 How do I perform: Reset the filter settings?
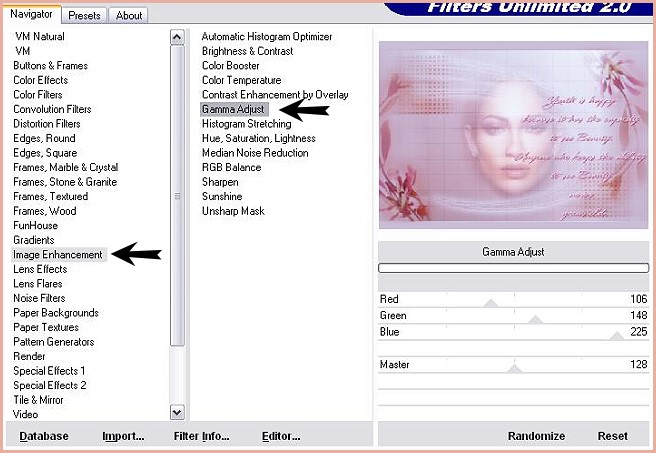point(613,436)
